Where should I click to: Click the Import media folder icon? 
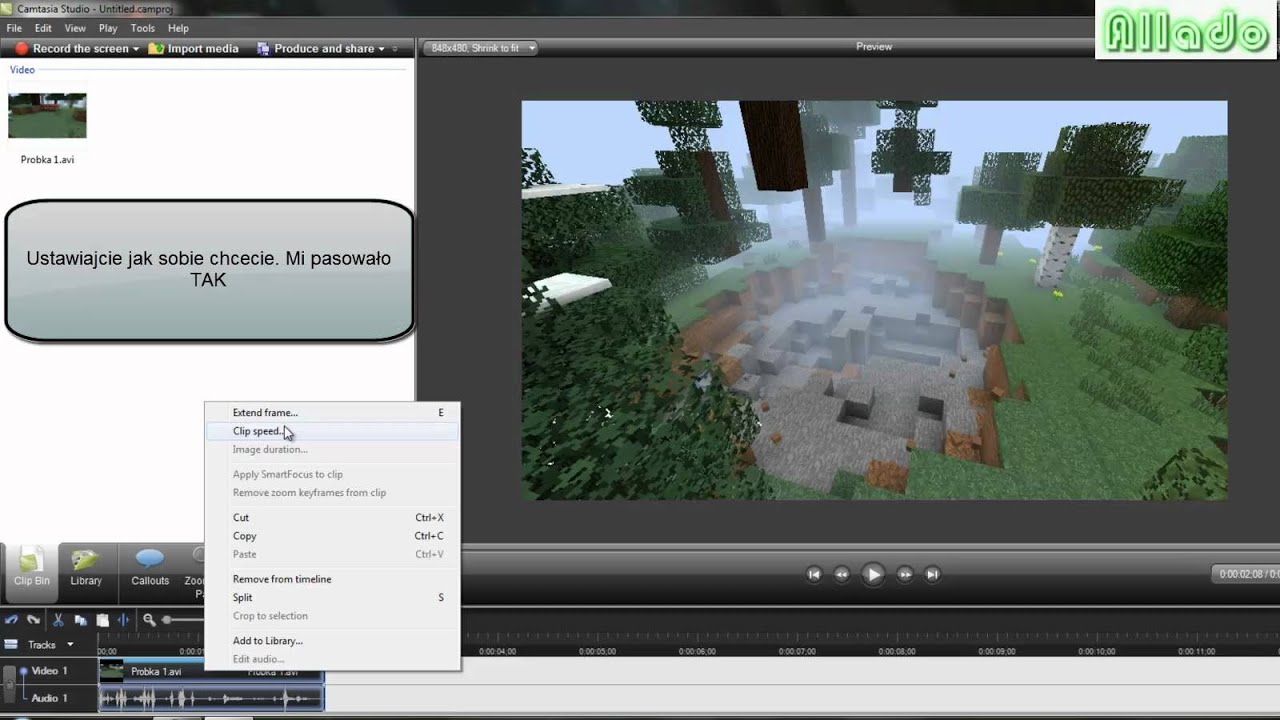156,48
